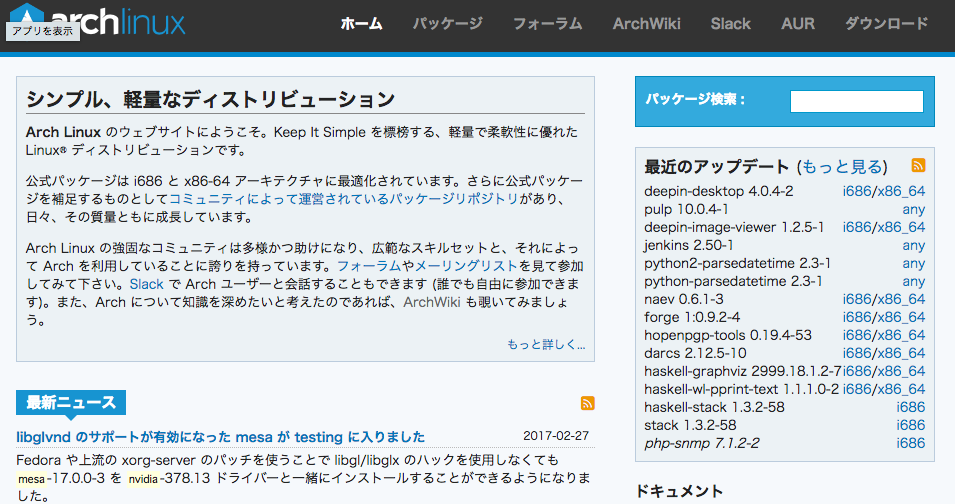Click the もっと見る link for recent updates
Viewport: 955px width, 504px height.
point(842,167)
